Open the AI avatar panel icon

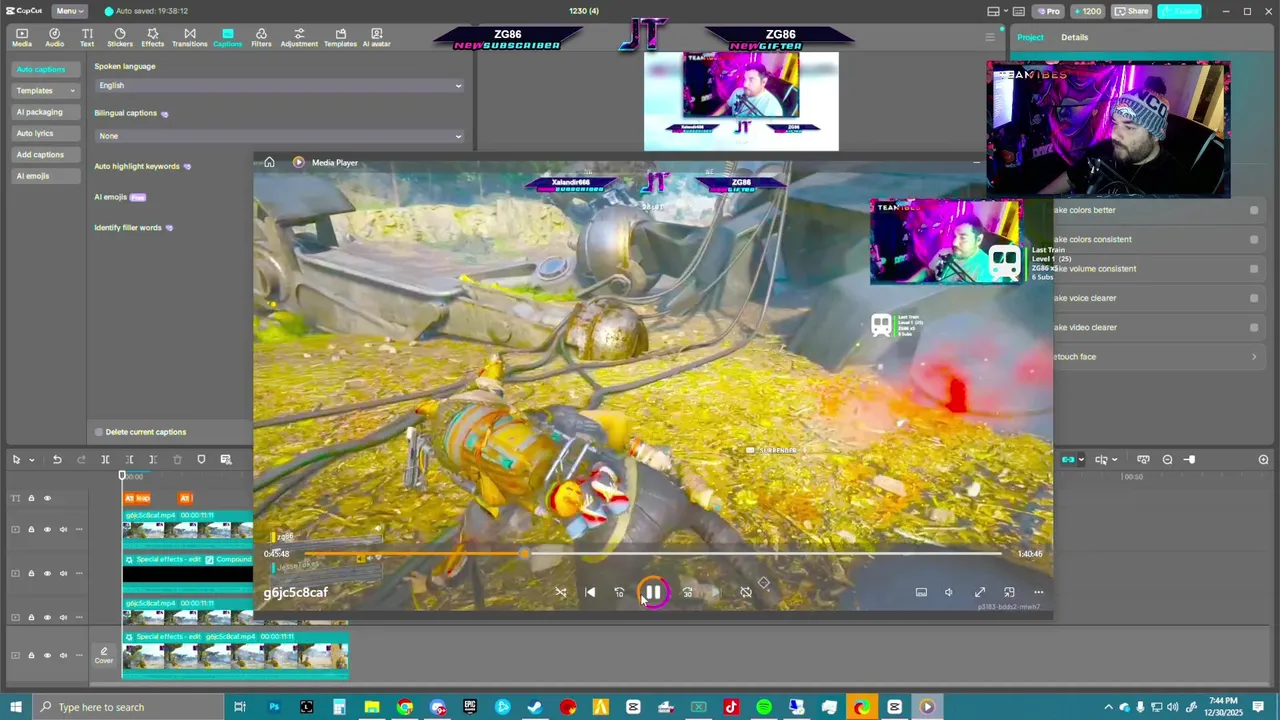click(377, 37)
